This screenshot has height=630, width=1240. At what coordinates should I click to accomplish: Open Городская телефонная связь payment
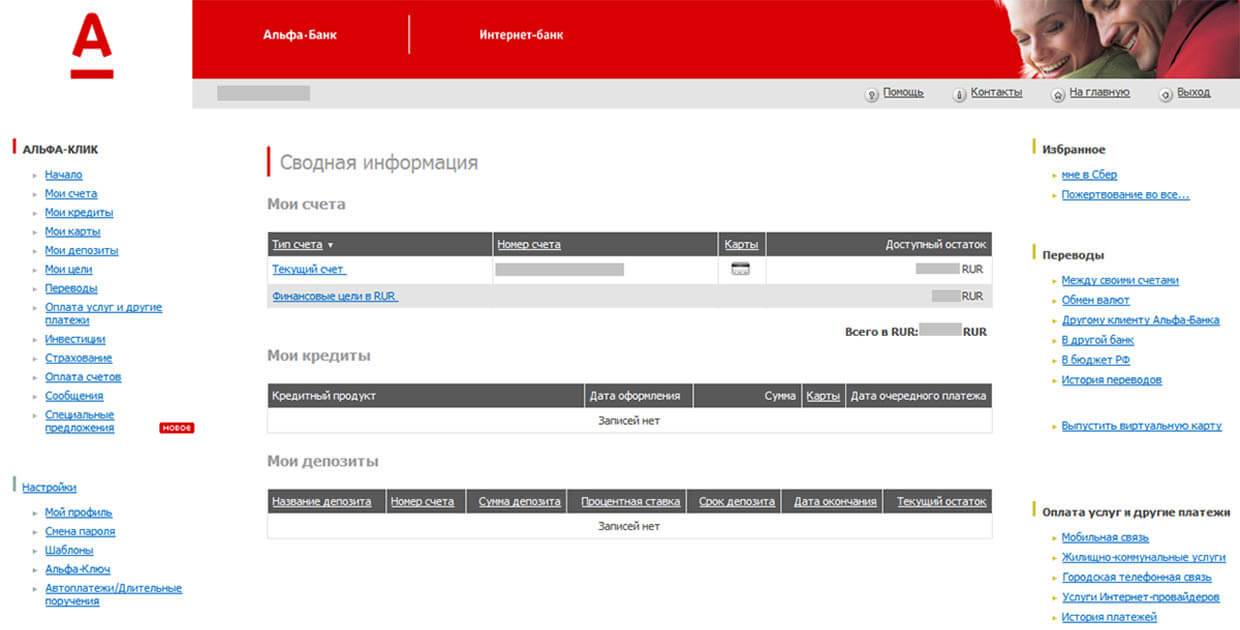pyautogui.click(x=1137, y=577)
